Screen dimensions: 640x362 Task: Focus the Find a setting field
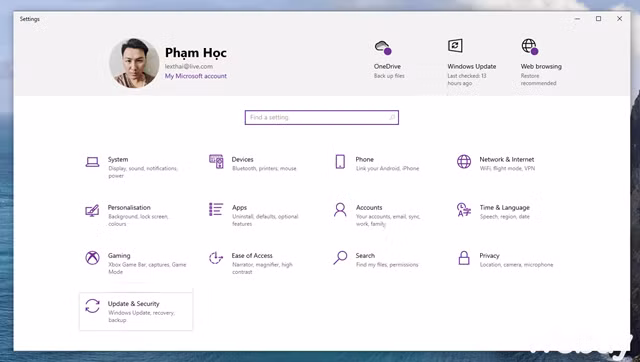click(x=322, y=118)
